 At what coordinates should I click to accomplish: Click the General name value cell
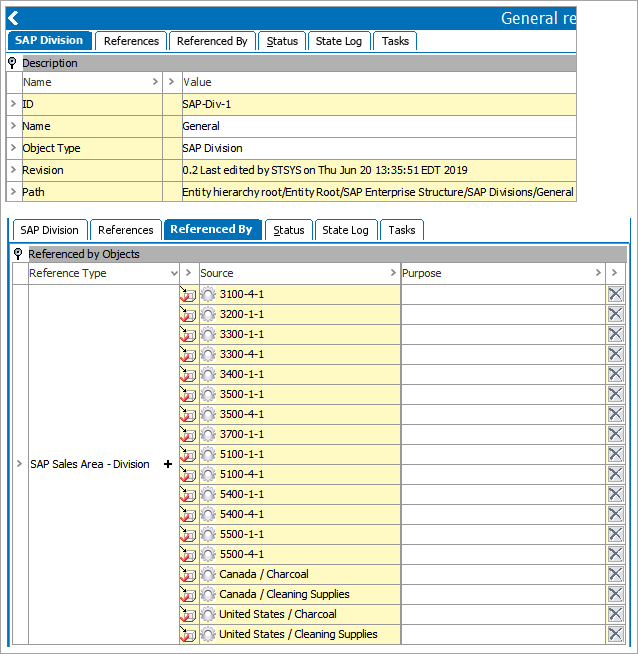(379, 126)
